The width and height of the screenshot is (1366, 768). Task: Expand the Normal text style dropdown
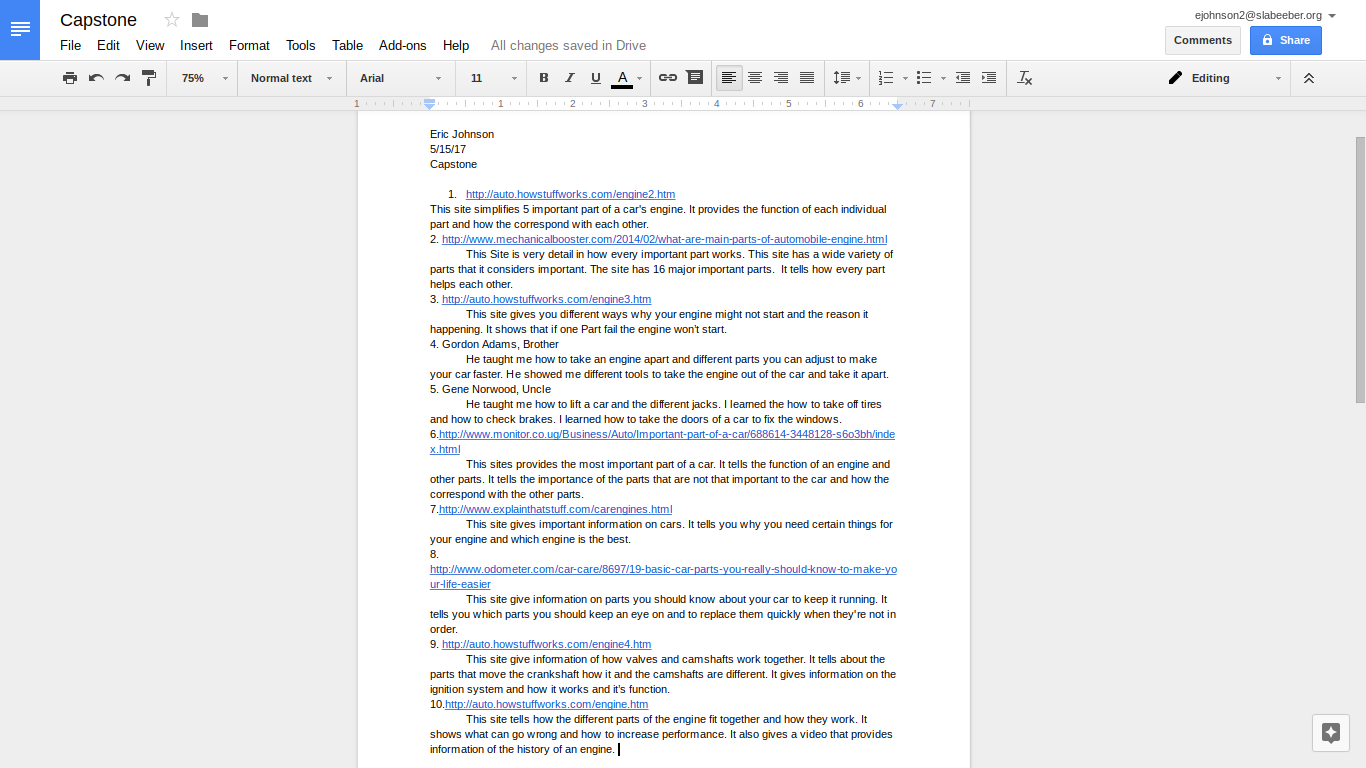(x=291, y=78)
